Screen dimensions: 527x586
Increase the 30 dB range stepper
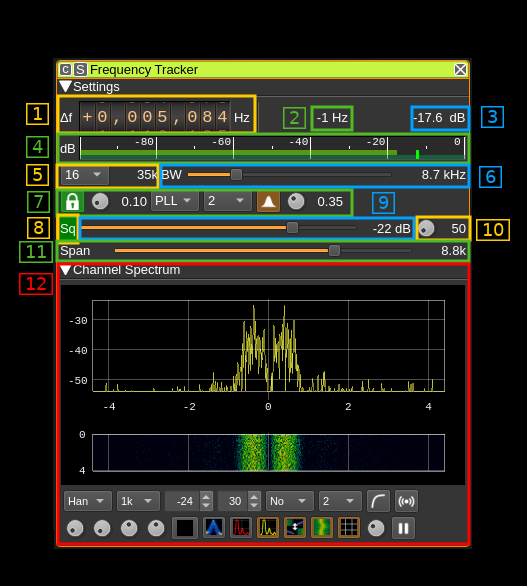click(254, 497)
